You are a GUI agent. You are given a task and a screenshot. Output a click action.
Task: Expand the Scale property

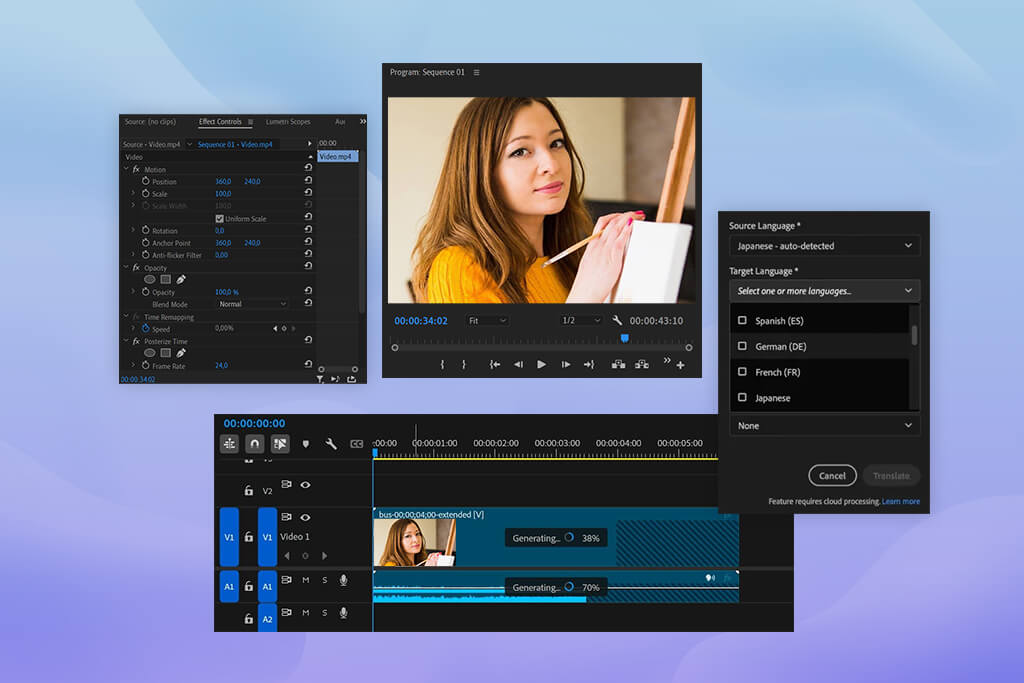(133, 193)
